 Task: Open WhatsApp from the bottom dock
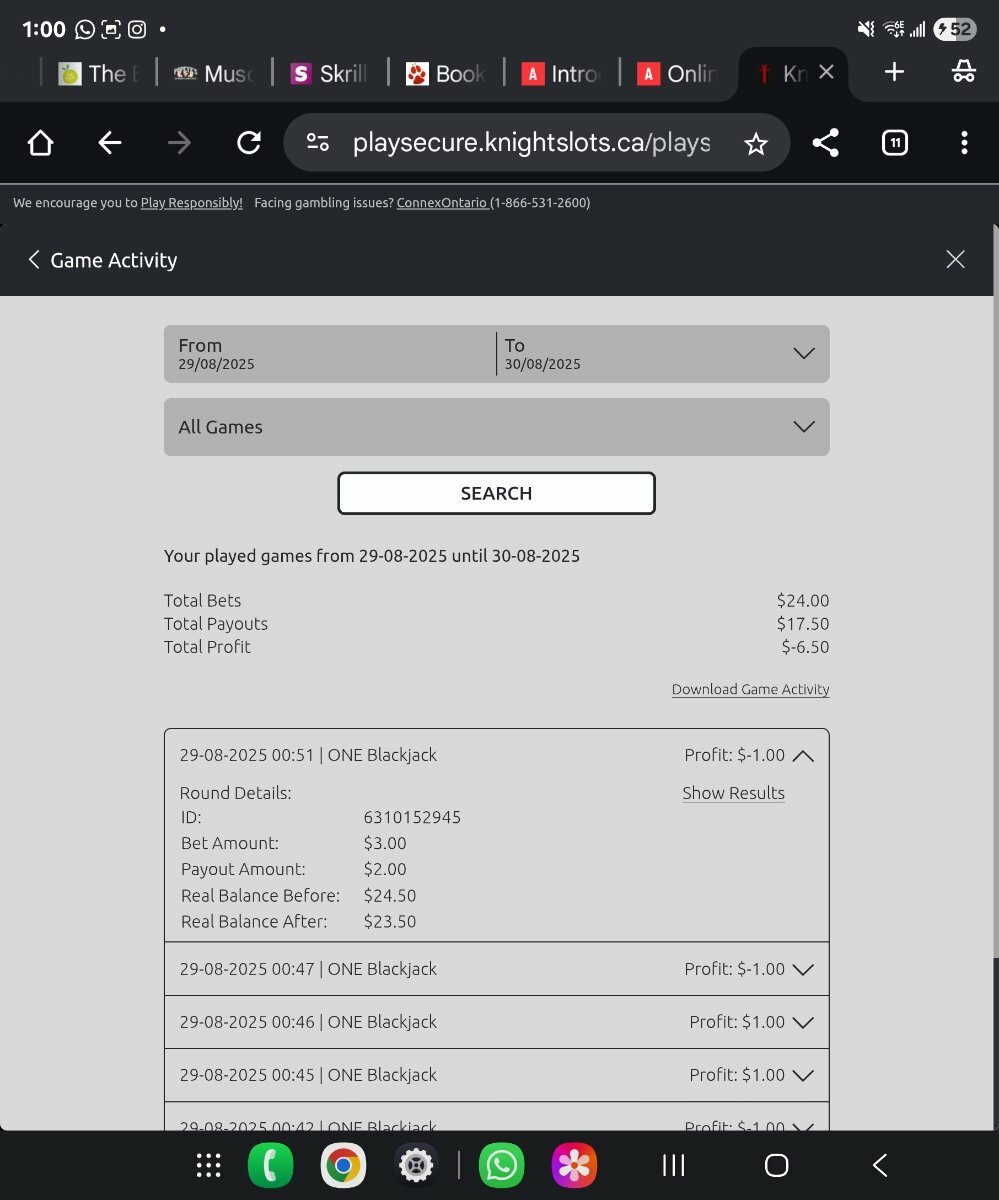(501, 1165)
